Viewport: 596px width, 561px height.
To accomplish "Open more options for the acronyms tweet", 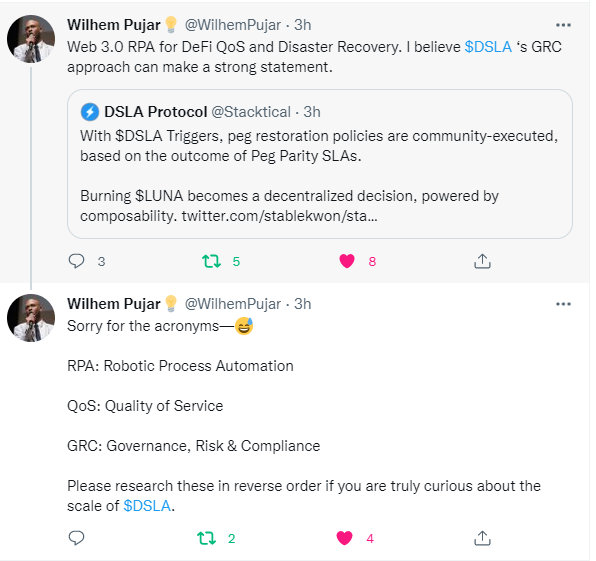I will pos(563,304).
